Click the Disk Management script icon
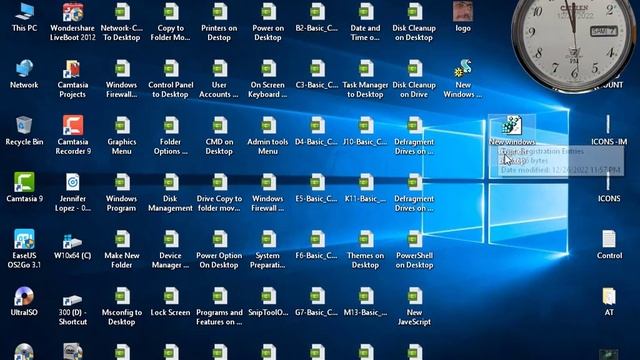 click(x=171, y=182)
